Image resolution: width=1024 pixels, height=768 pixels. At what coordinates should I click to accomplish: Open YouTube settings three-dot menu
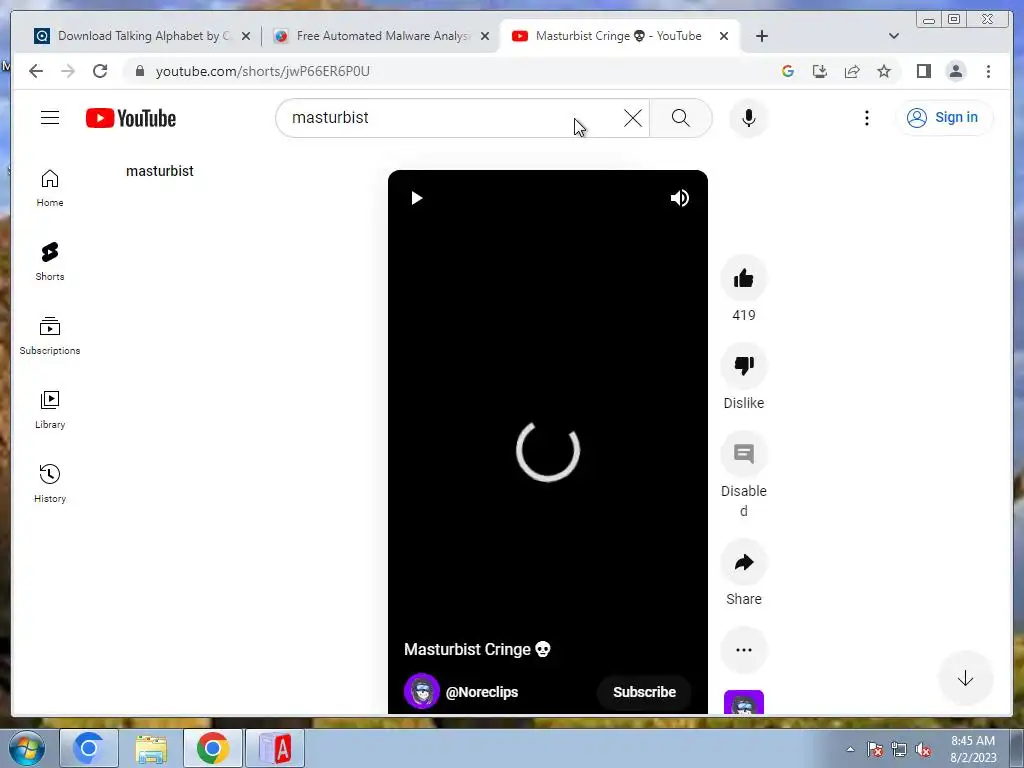point(867,118)
